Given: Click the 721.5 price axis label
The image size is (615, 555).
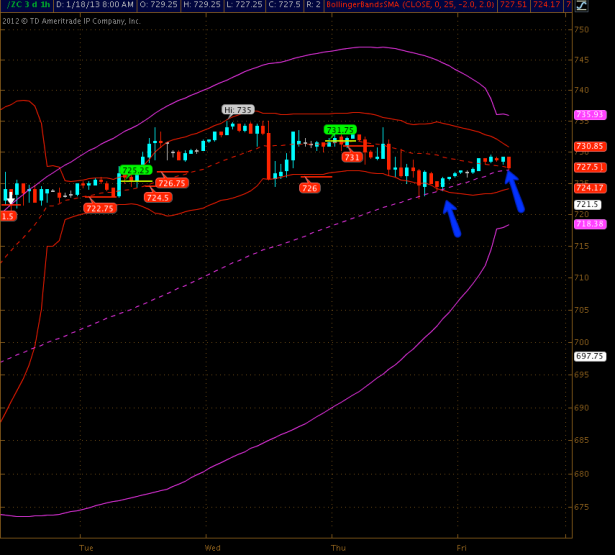Looking at the screenshot, I should (x=588, y=204).
